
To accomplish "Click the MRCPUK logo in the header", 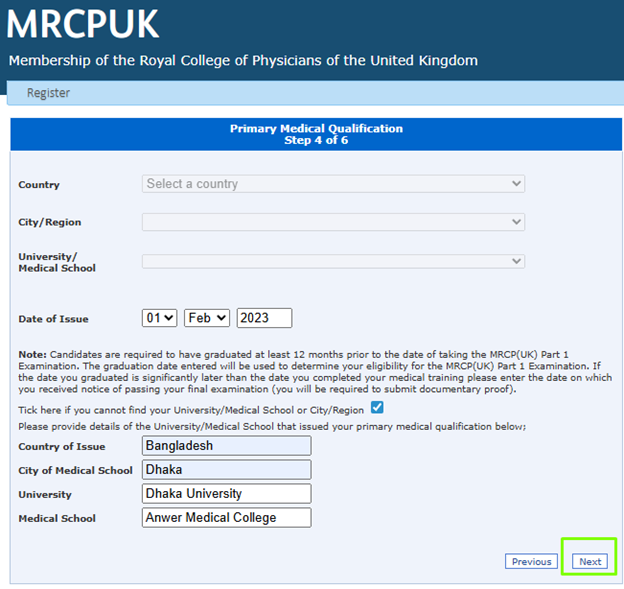I will click(83, 24).
